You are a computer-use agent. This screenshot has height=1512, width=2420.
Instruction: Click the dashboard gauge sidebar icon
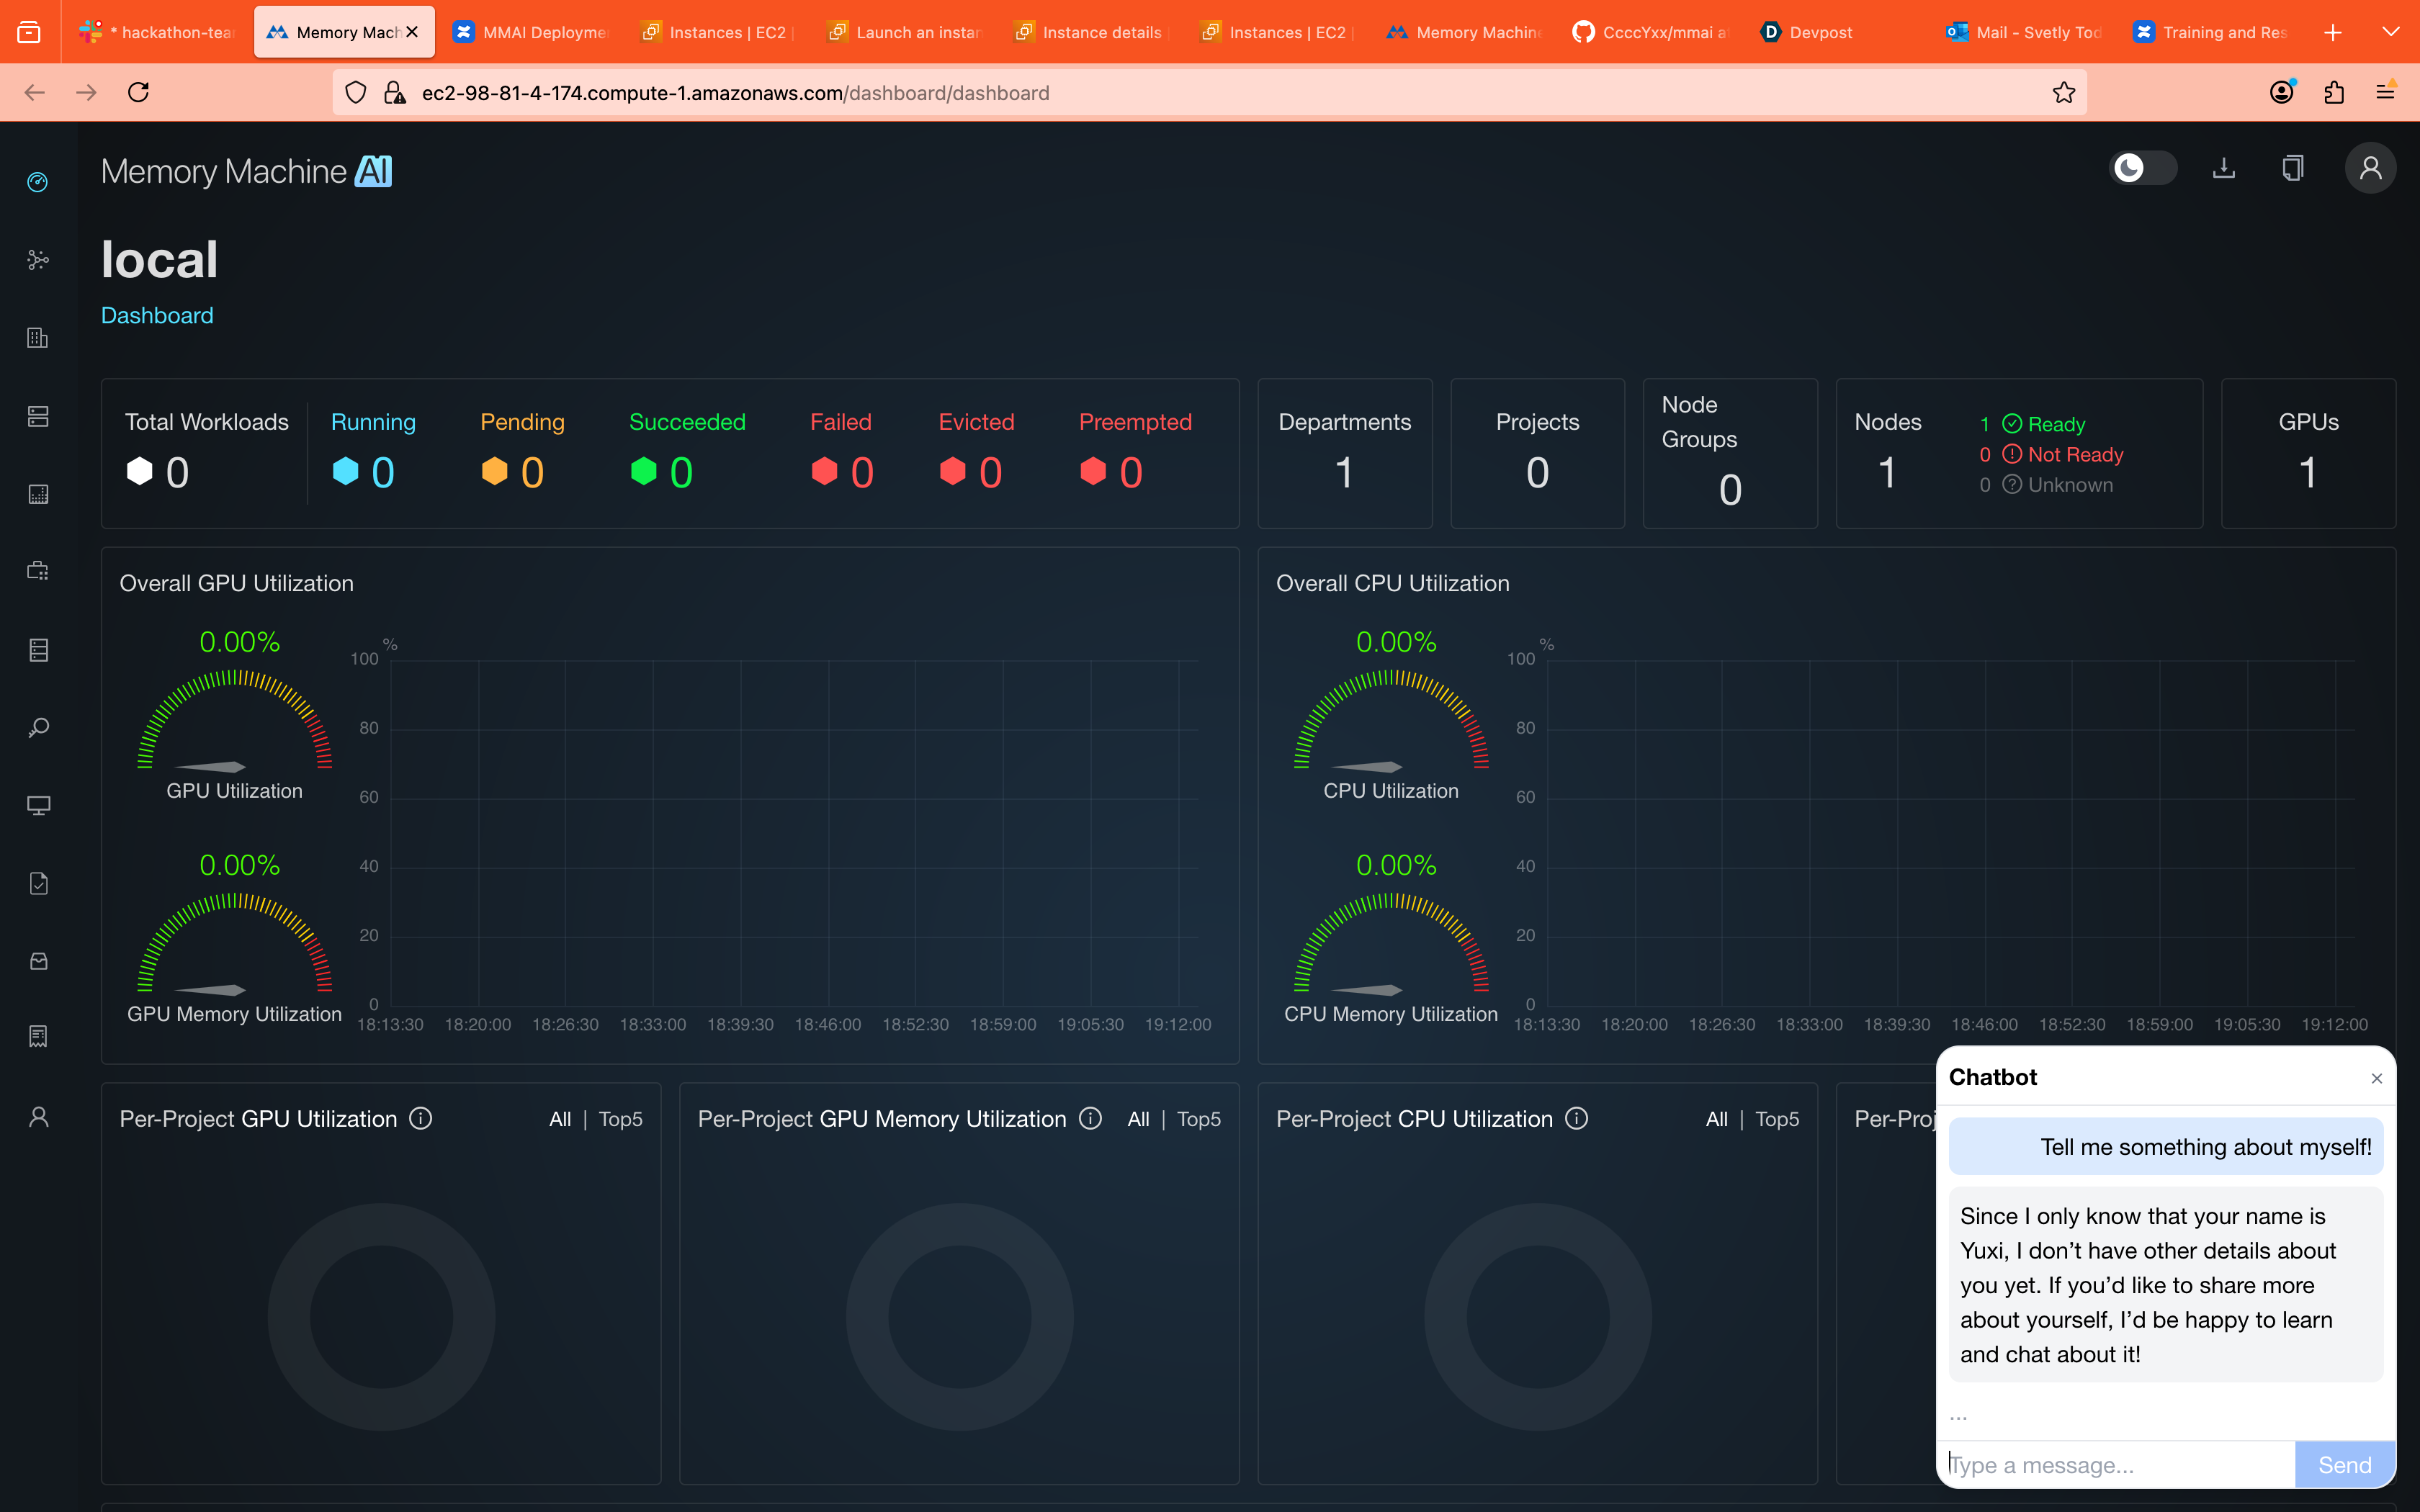click(x=38, y=182)
